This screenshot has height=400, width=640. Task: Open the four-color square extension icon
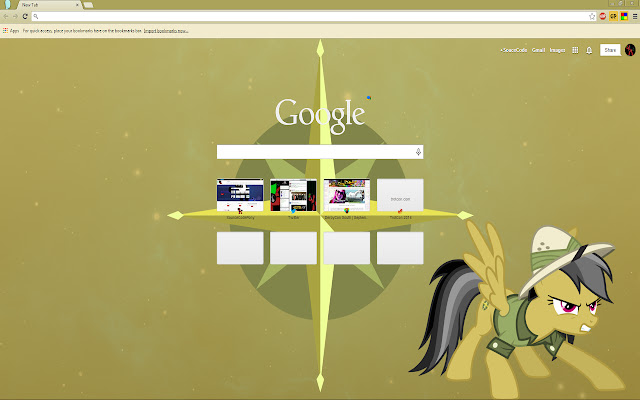pyautogui.click(x=624, y=16)
